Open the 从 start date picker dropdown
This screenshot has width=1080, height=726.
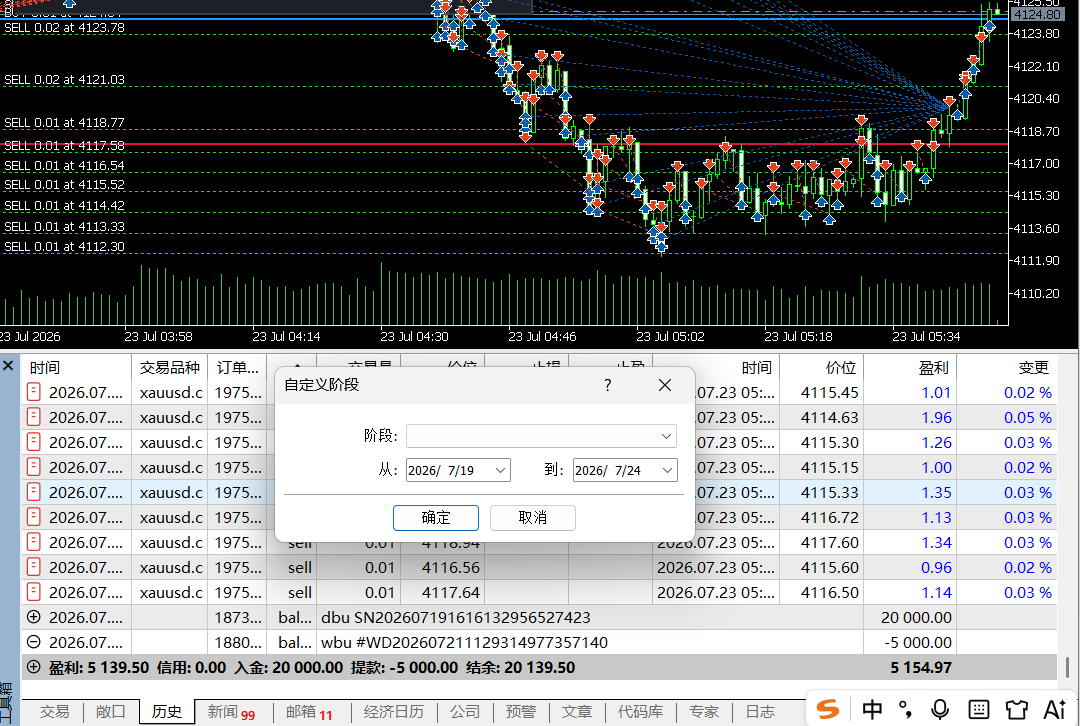click(500, 470)
